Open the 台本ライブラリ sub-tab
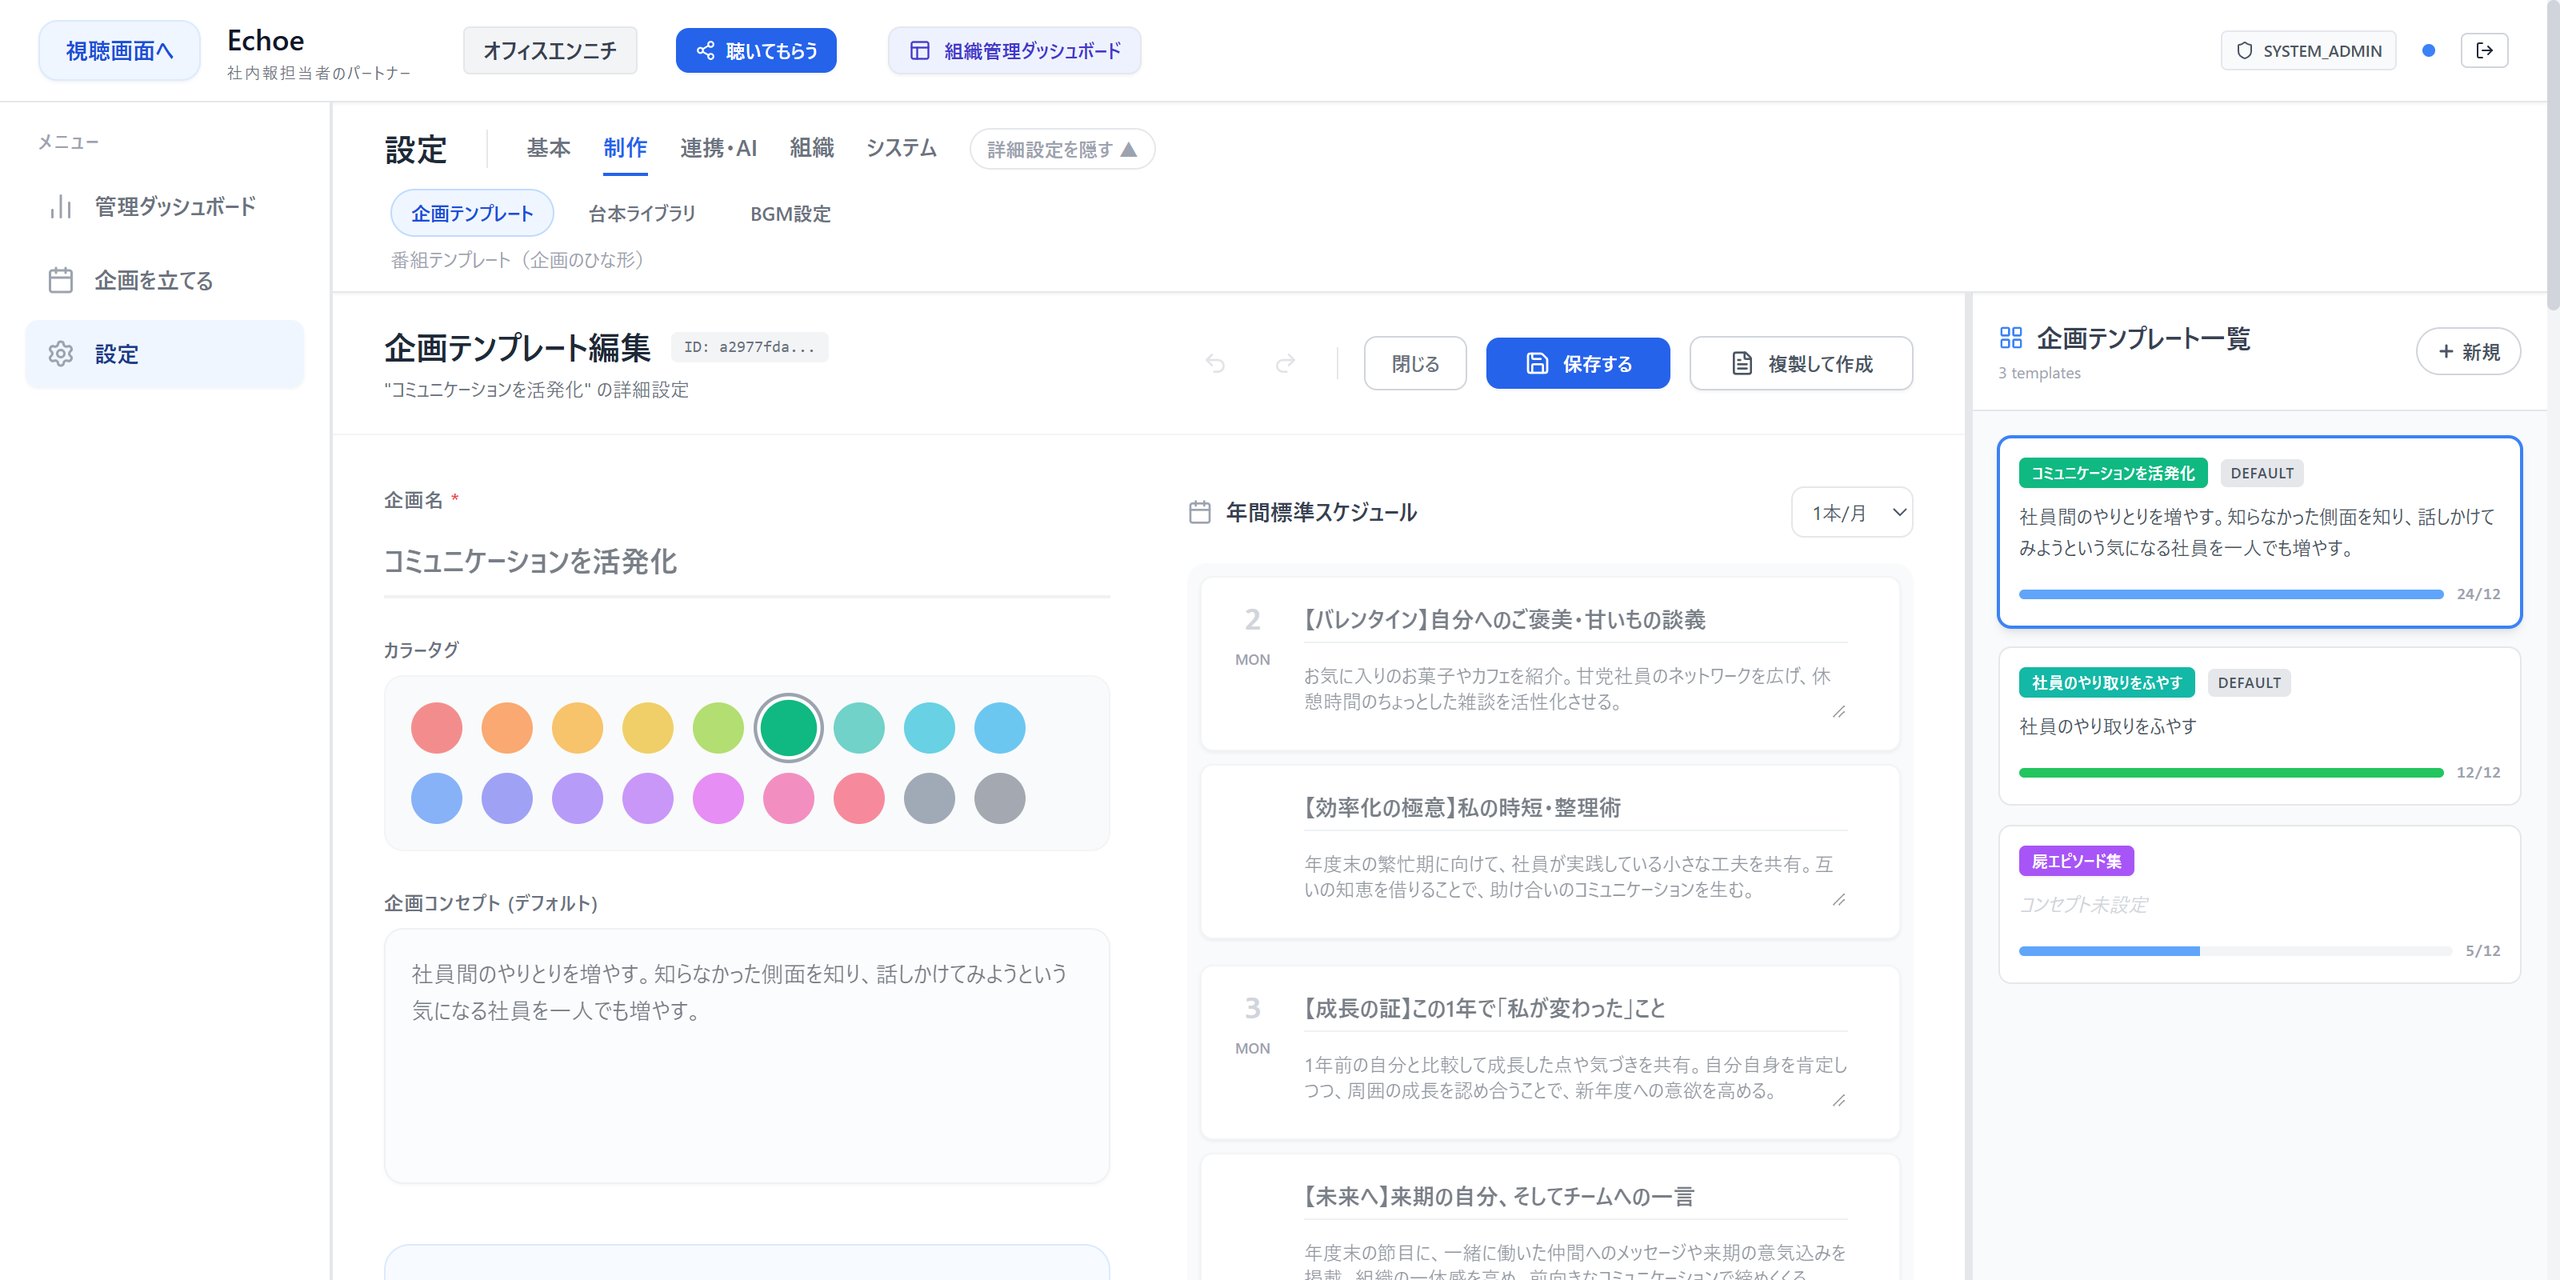Viewport: 2560px width, 1280px height. click(641, 213)
